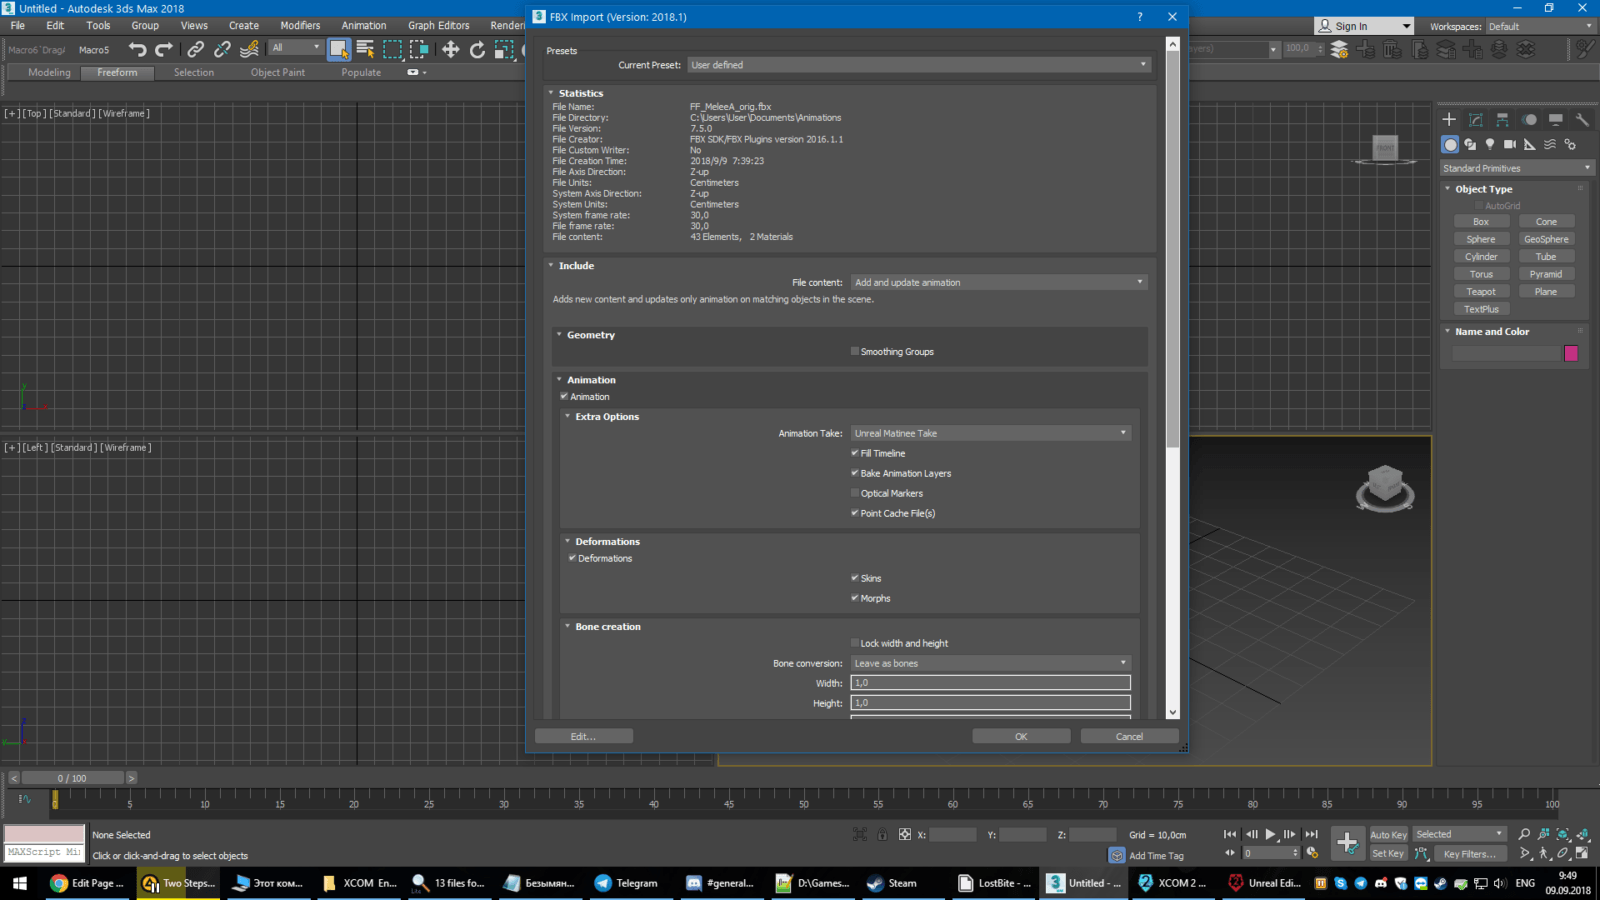Click the Undo arrow in 3ds Max toolbar

coord(137,49)
